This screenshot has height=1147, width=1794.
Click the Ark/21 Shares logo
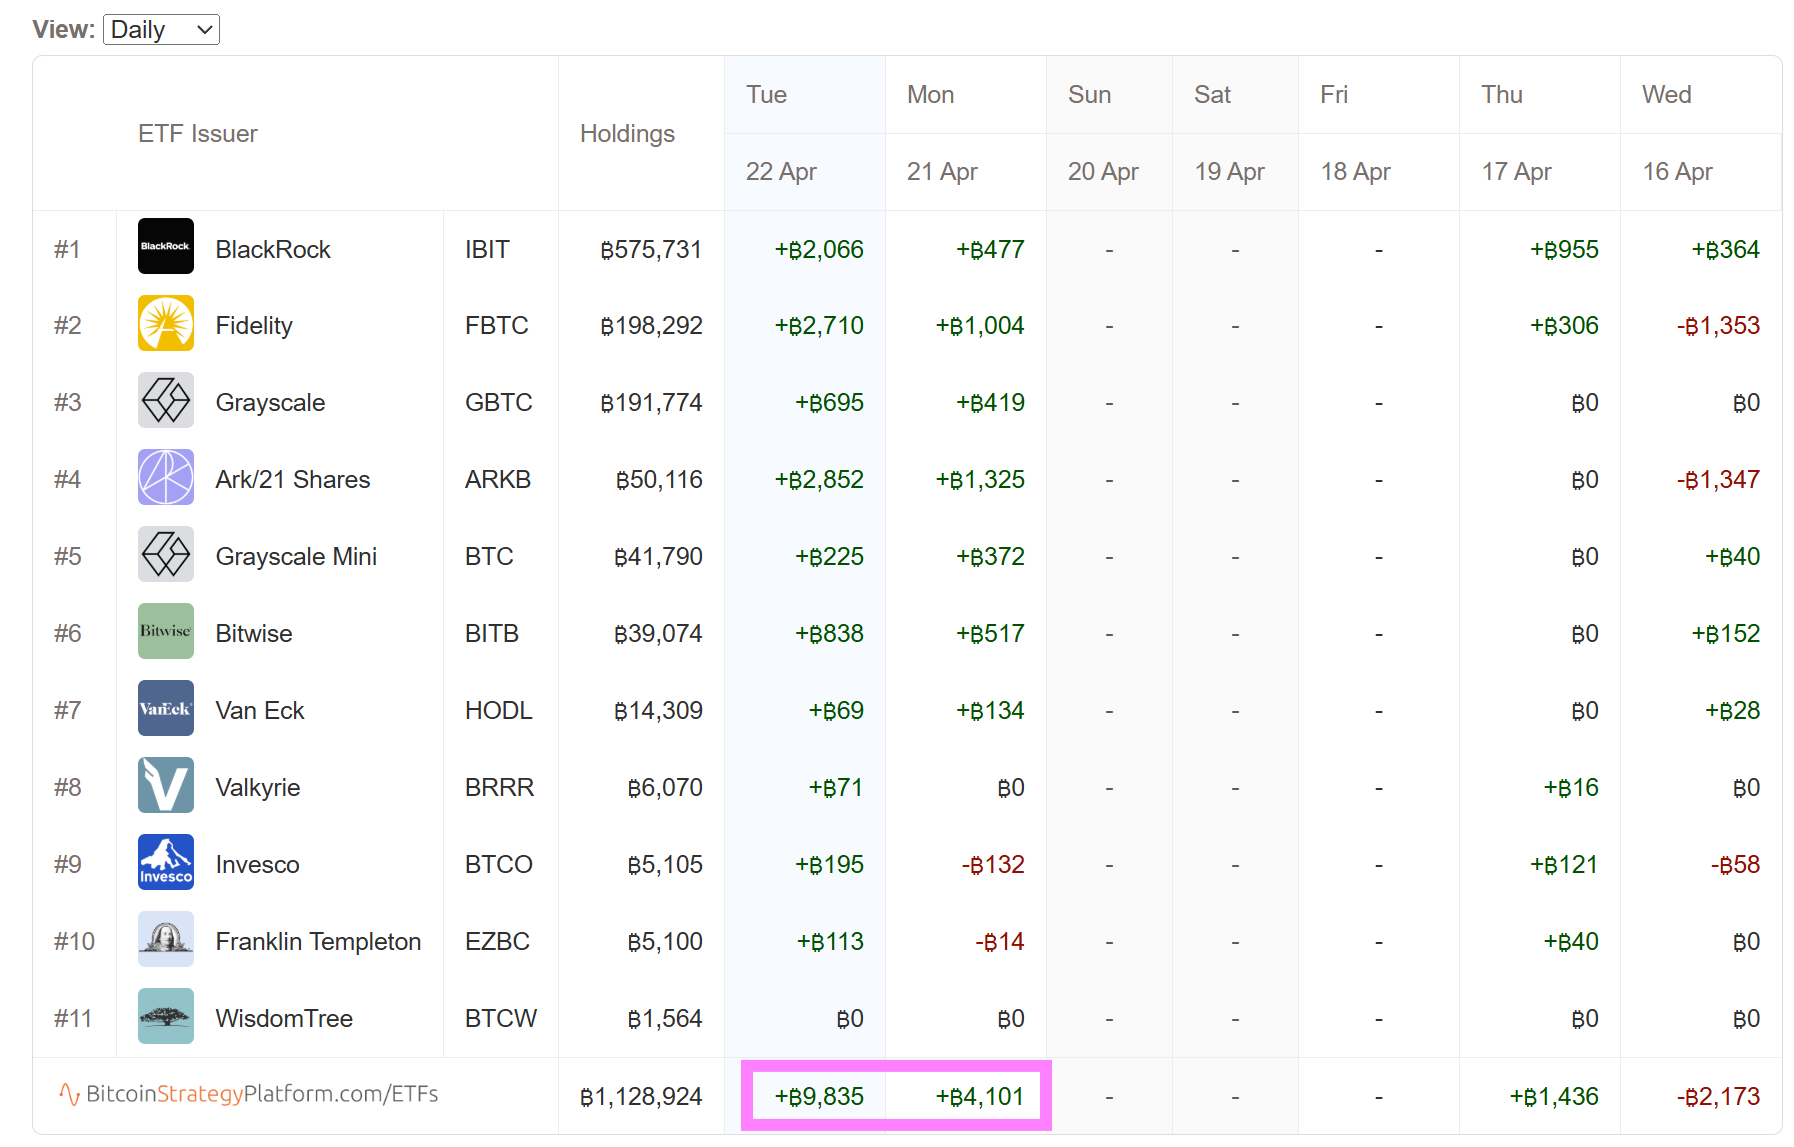tap(165, 477)
